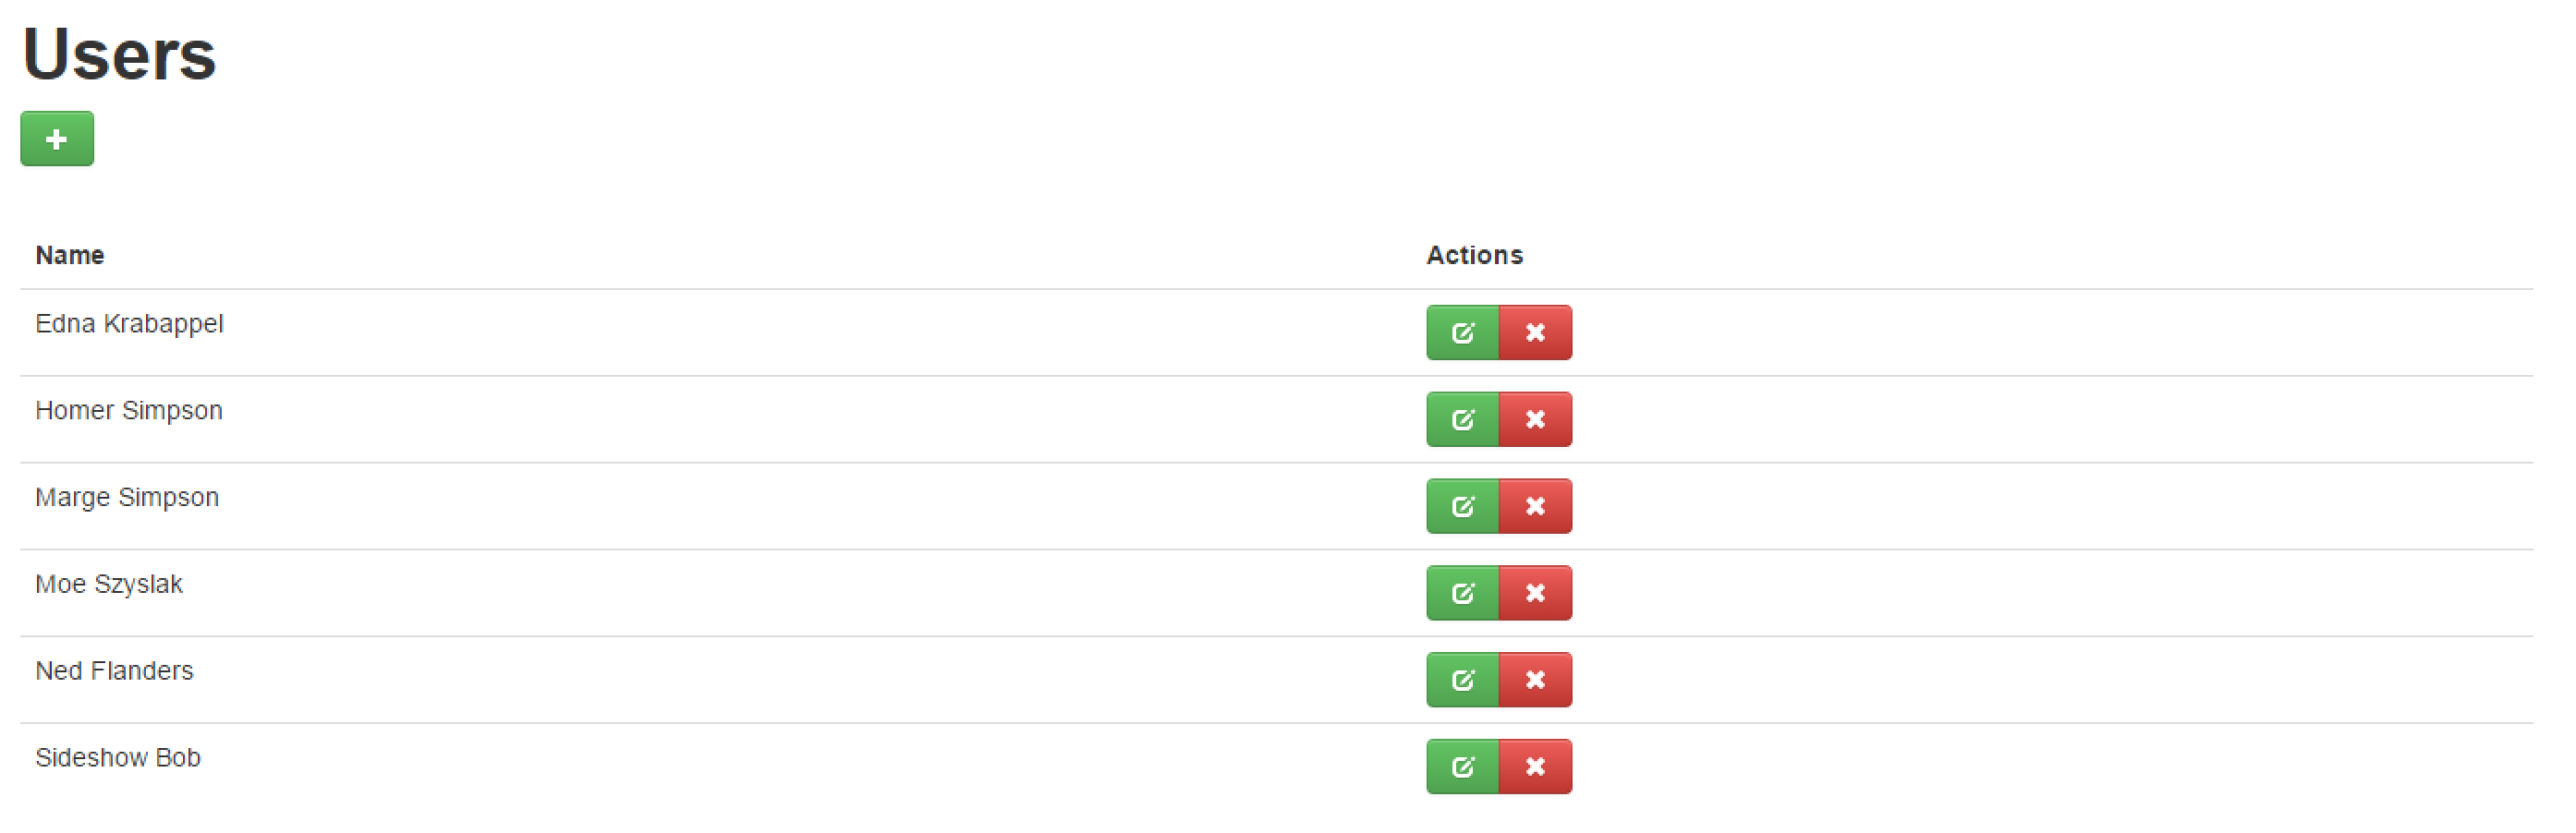Edit the Marge Simpson user
The height and width of the screenshot is (833, 2576).
(1462, 507)
